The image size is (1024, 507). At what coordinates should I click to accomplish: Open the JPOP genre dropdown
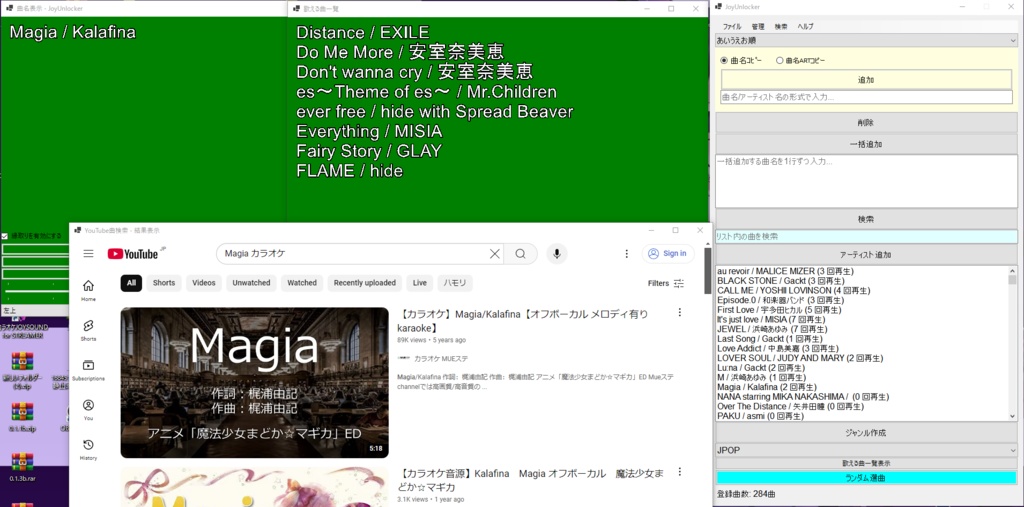tap(866, 450)
